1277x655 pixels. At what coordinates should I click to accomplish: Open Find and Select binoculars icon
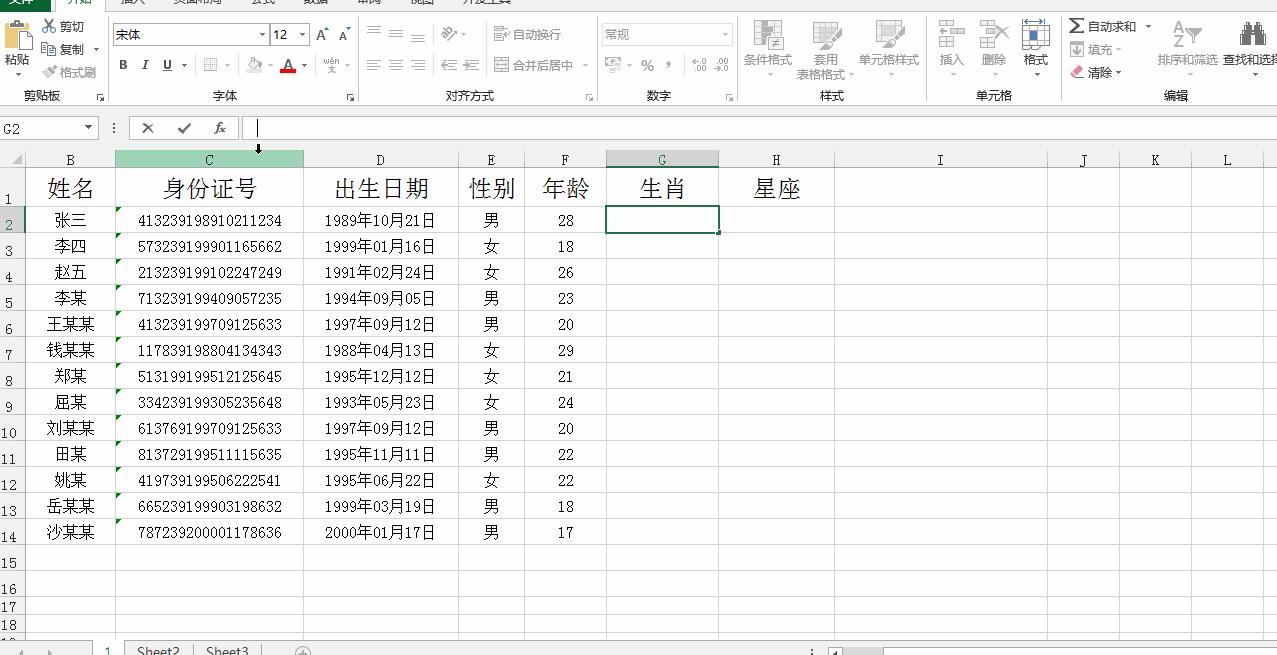click(x=1252, y=36)
